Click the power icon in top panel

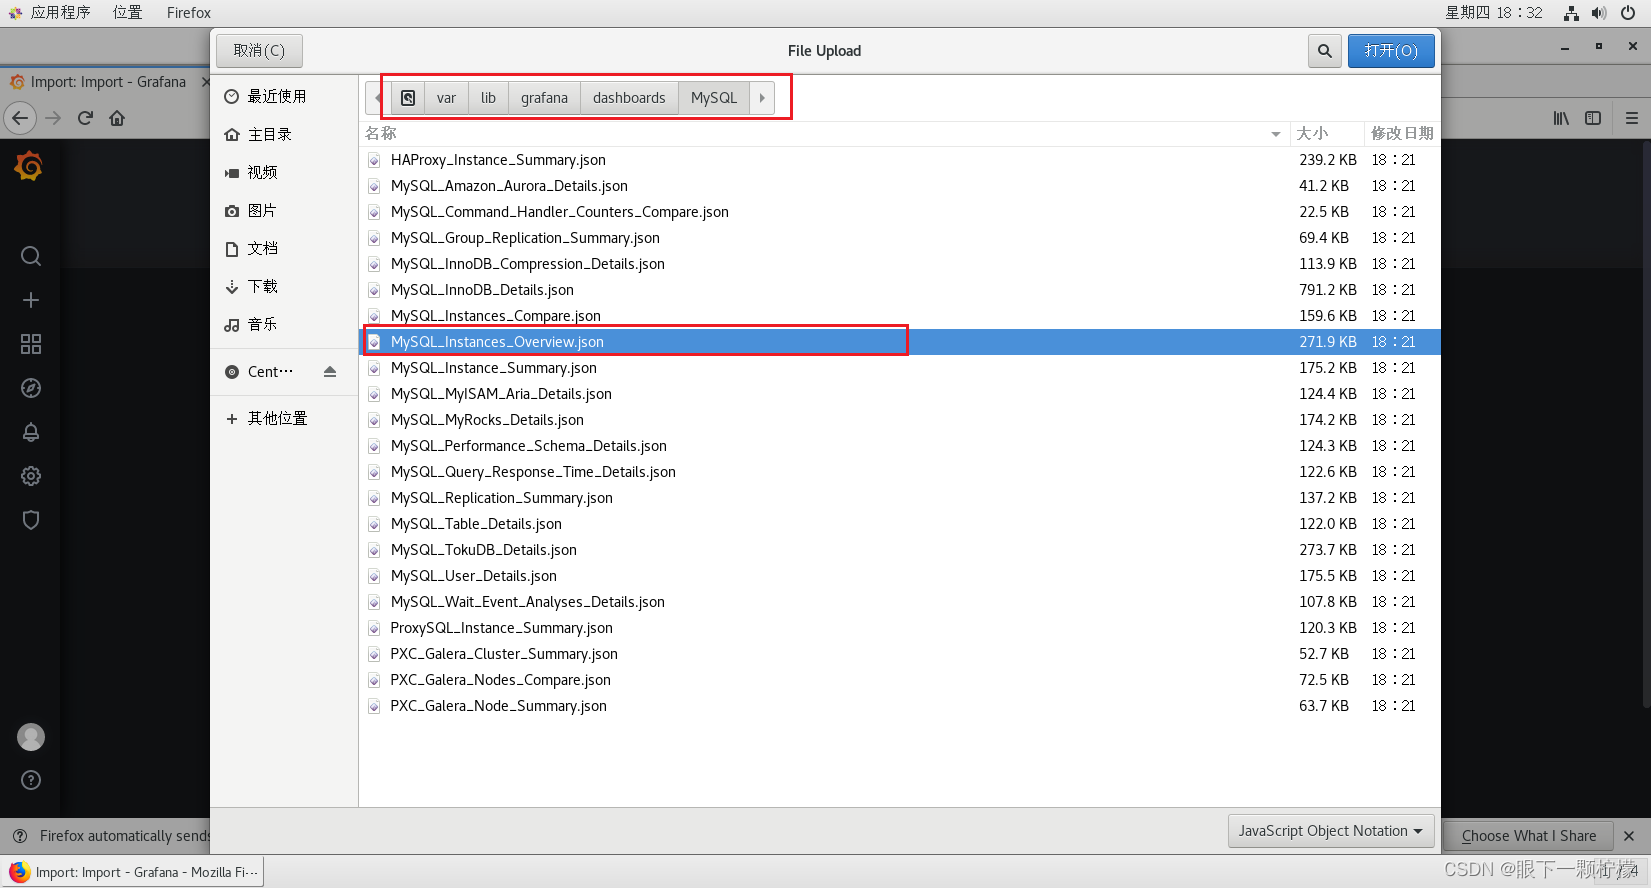pos(1628,13)
